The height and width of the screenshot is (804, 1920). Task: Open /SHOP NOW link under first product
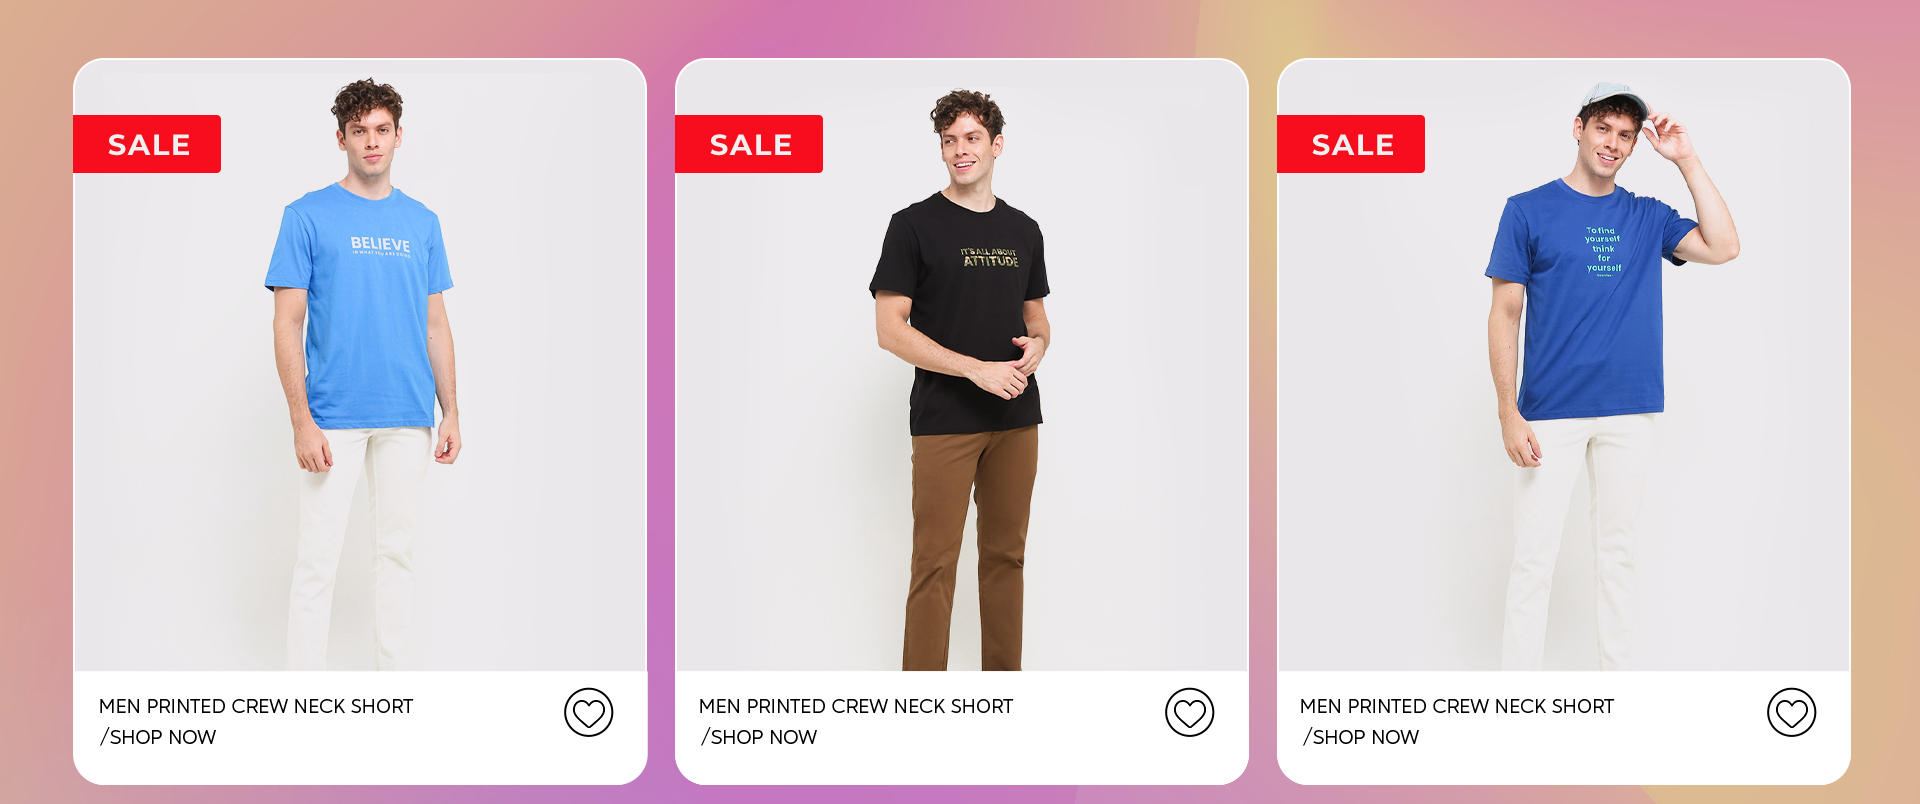coord(158,737)
